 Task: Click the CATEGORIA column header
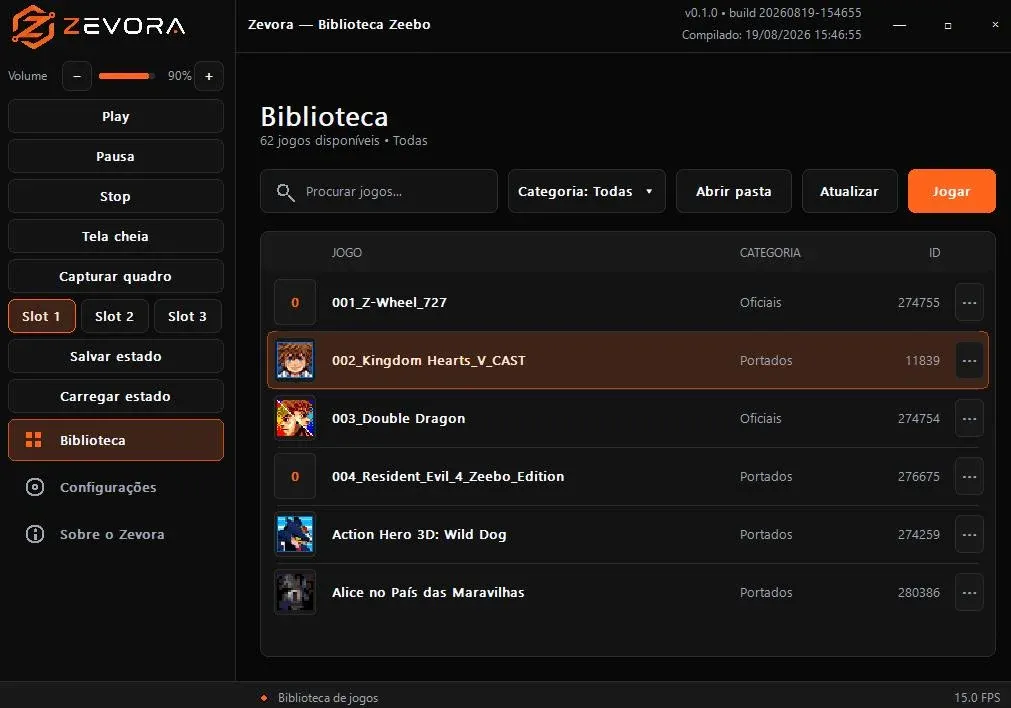pyautogui.click(x=770, y=253)
